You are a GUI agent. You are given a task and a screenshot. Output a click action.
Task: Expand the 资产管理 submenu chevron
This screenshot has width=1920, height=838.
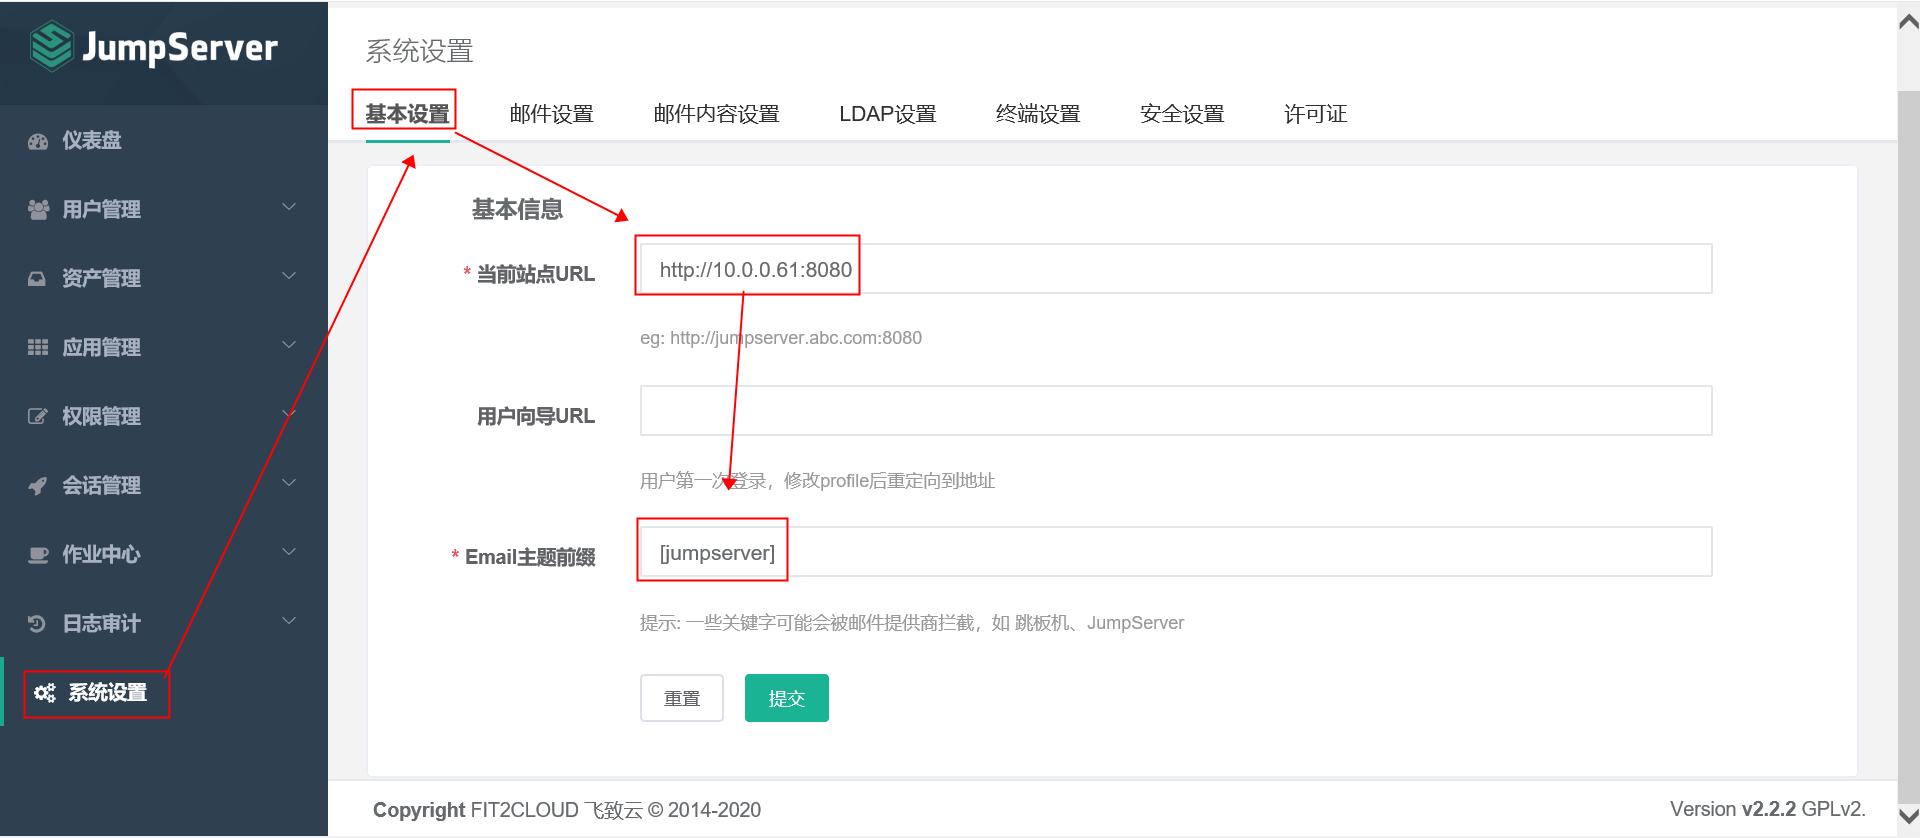coord(289,276)
